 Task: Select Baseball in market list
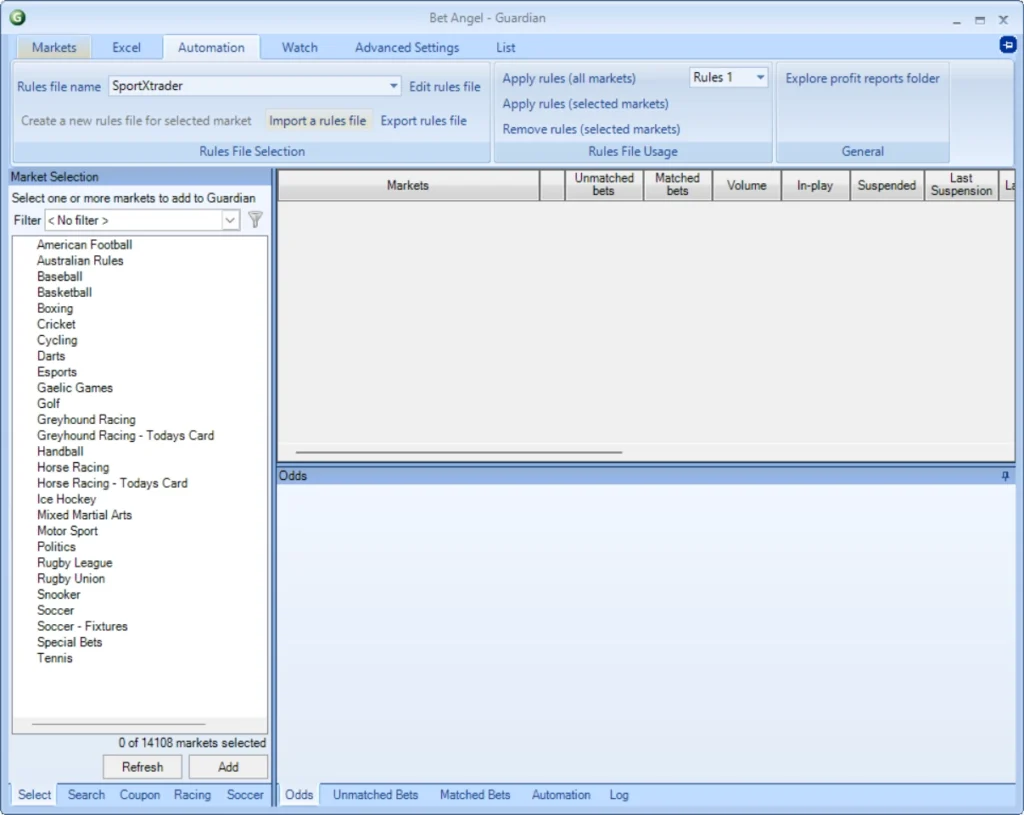(x=59, y=276)
